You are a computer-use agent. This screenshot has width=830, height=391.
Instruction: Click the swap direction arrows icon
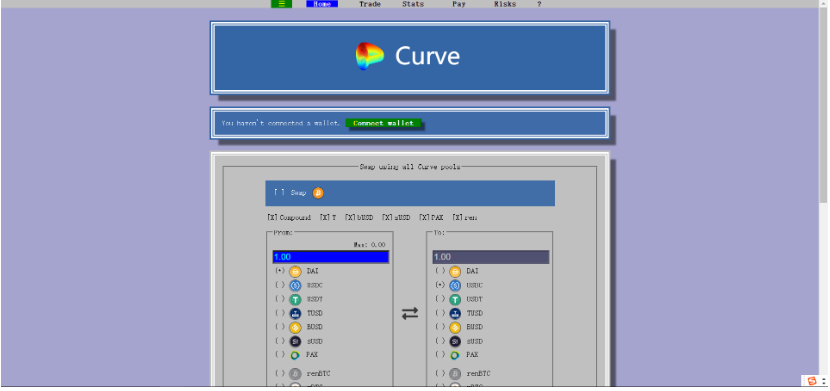410,313
